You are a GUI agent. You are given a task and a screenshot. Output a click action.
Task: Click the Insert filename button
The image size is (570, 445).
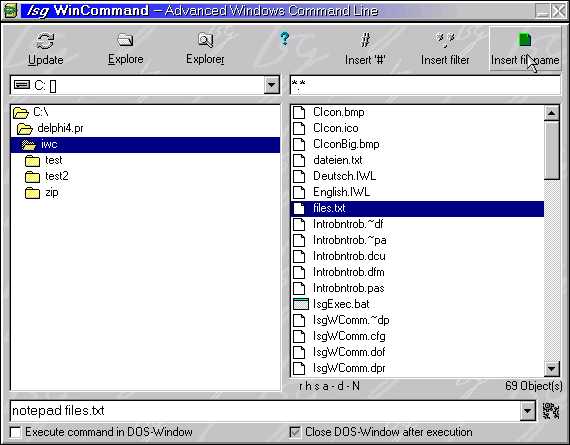[525, 49]
